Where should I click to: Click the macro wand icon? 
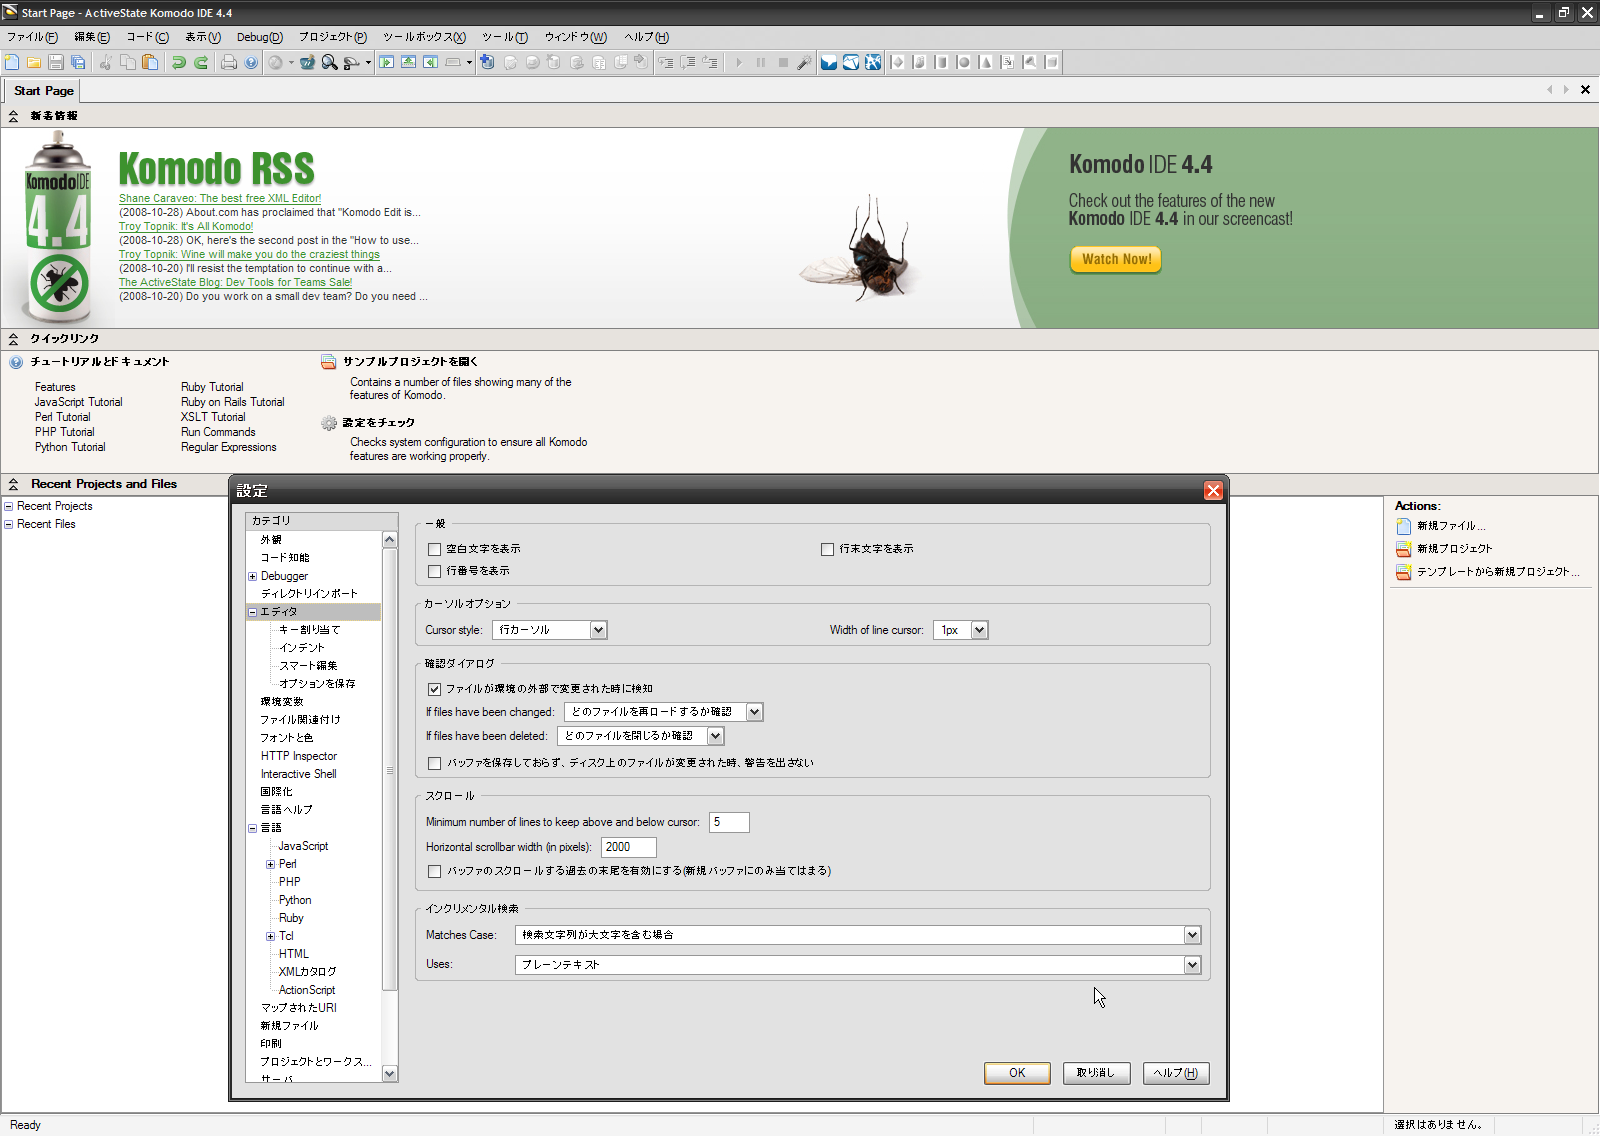(804, 62)
